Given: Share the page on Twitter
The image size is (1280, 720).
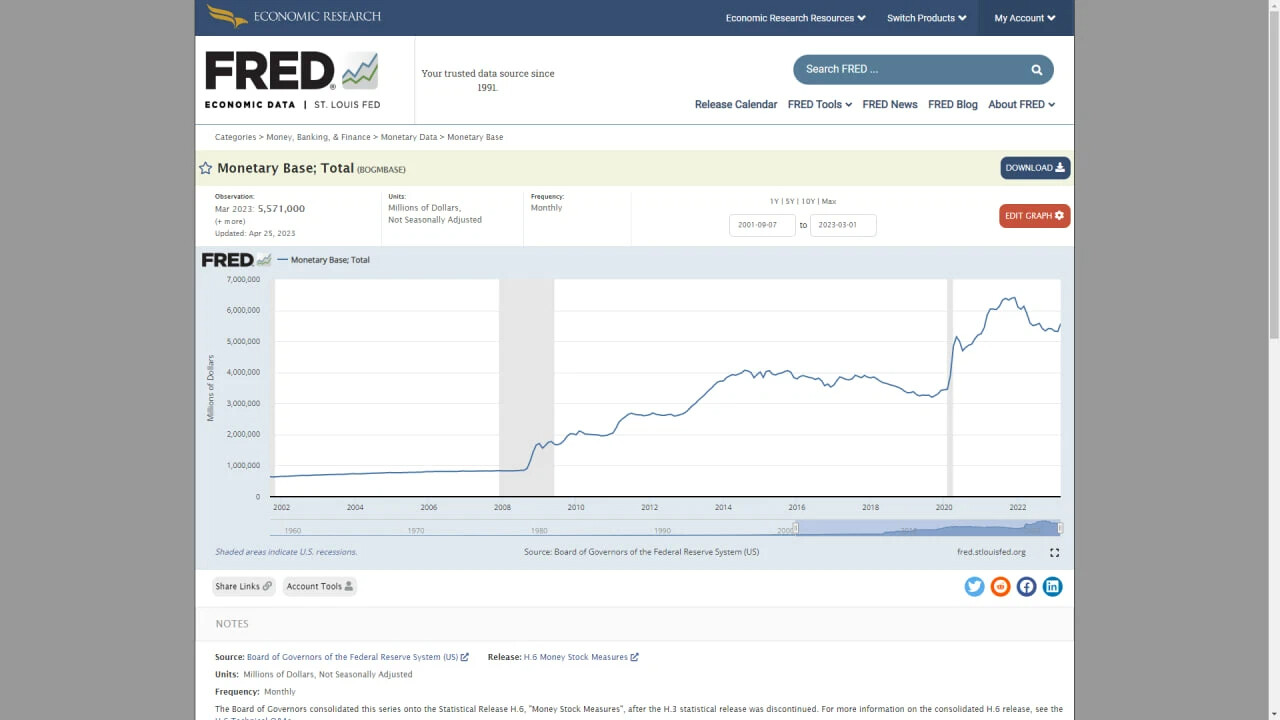Looking at the screenshot, I should 974,587.
